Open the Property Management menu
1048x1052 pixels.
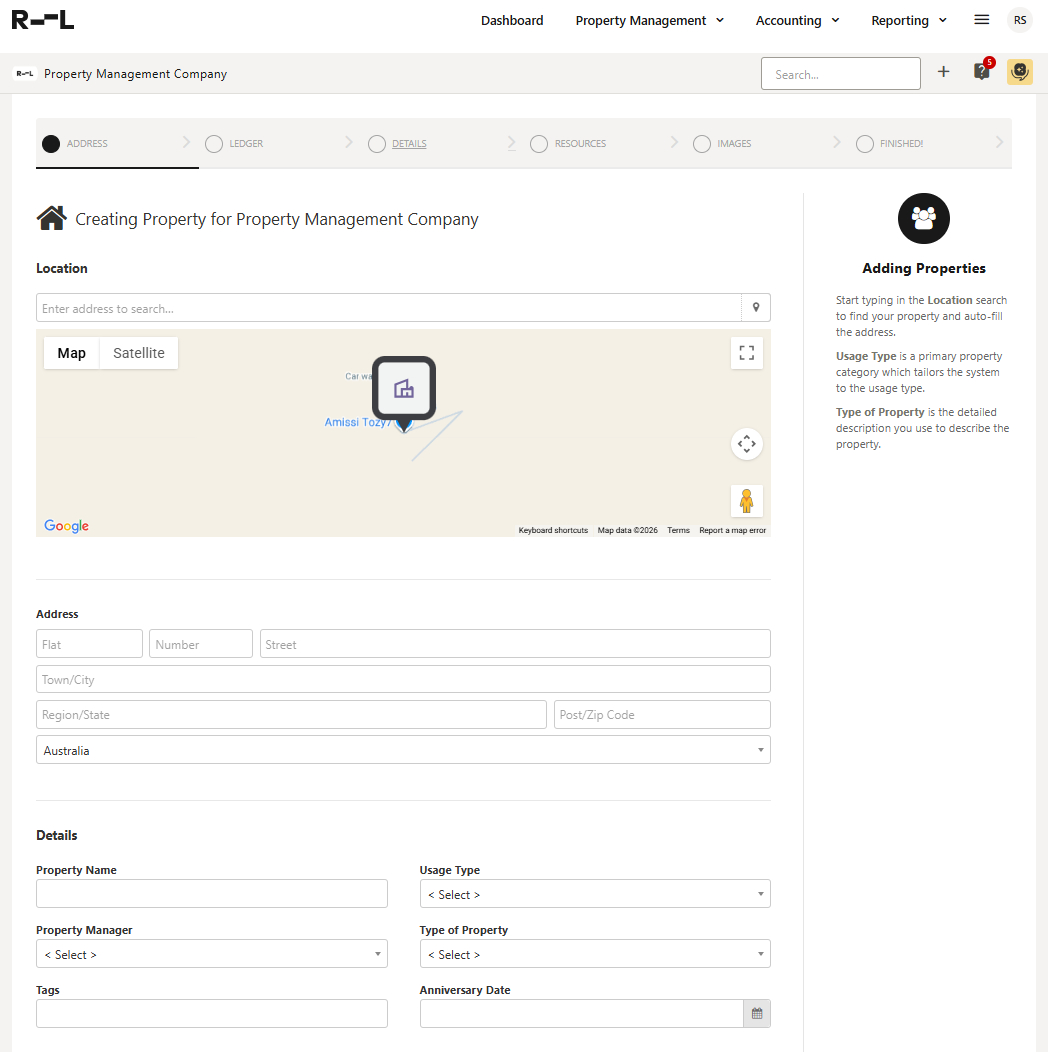649,20
